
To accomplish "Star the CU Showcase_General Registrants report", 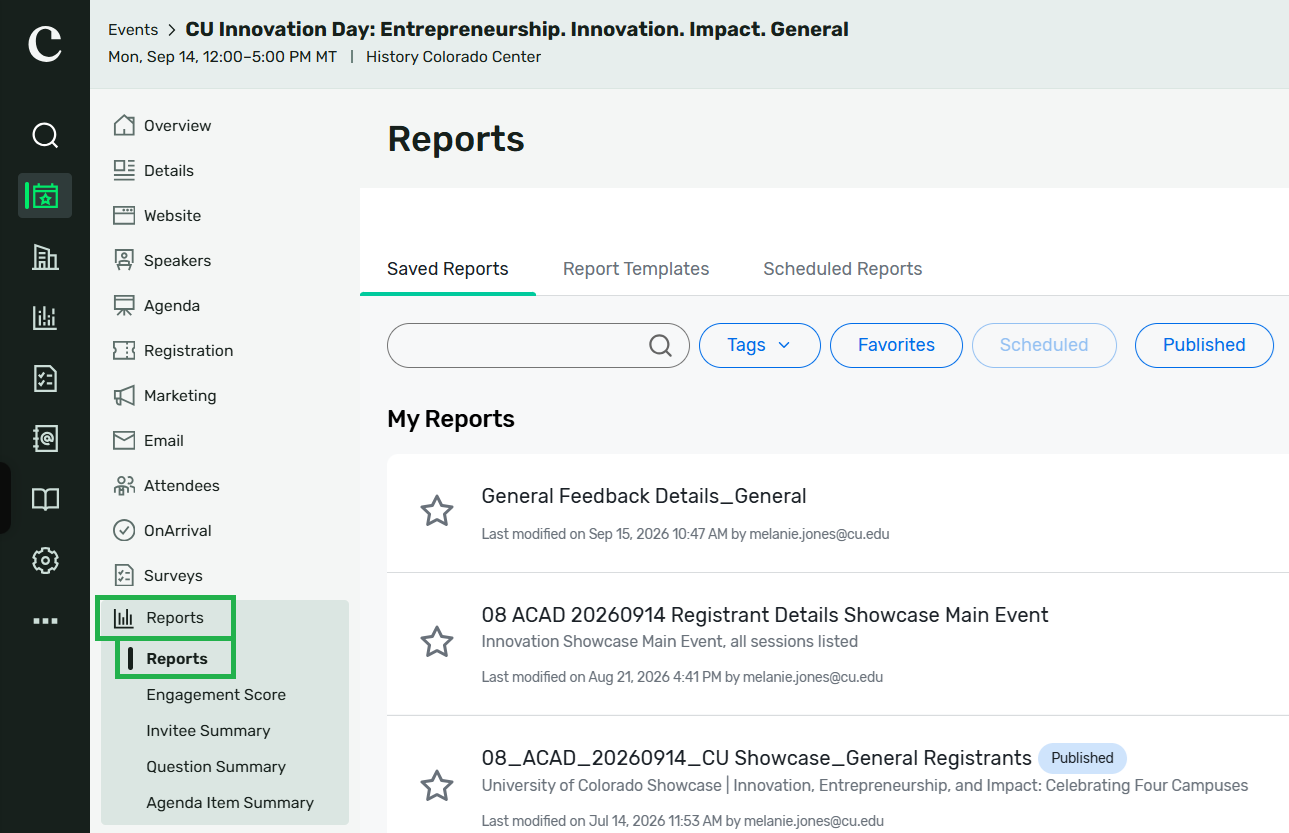I will [437, 785].
